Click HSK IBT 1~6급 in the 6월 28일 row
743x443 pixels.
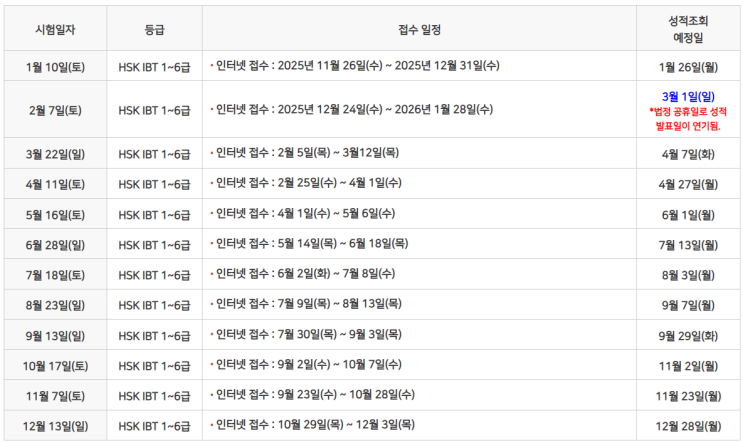154,244
